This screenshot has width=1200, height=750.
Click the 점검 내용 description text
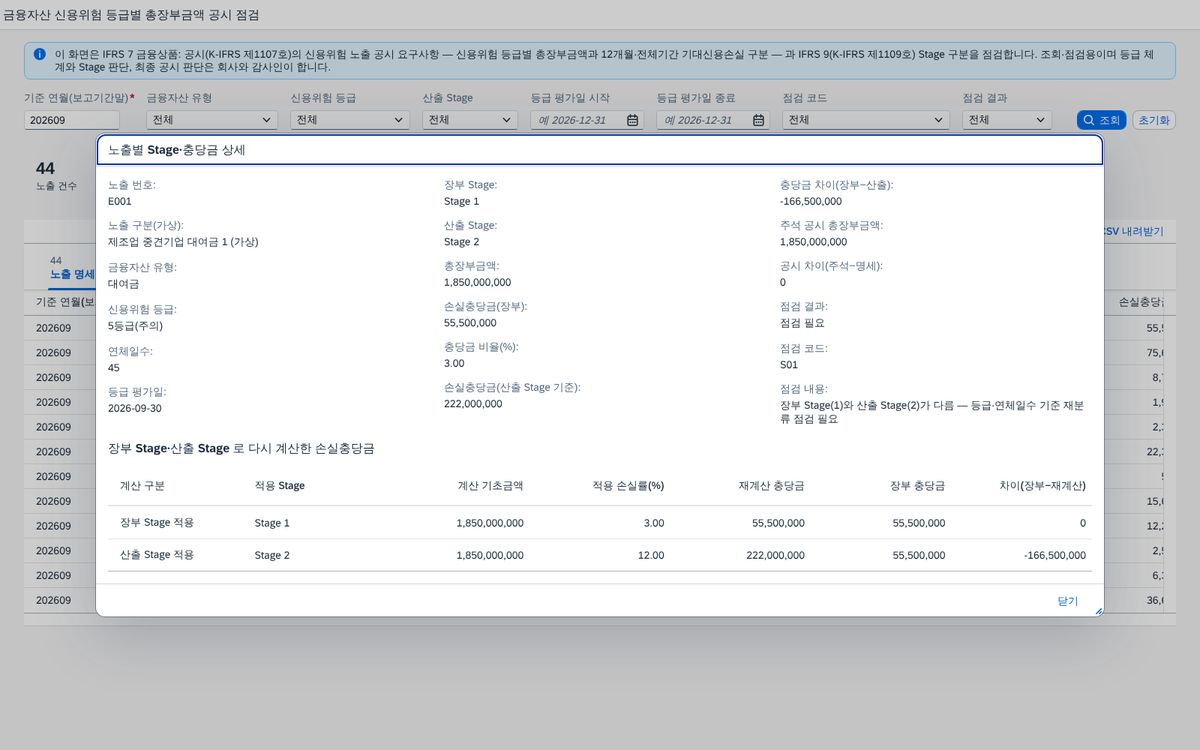click(x=932, y=412)
